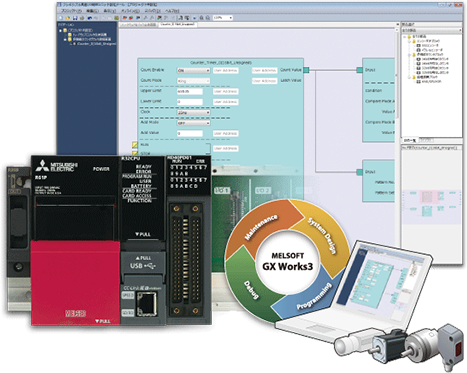Screen dimensions: 467x373
Task: Open the first menu in the menu bar
Action: (x=71, y=11)
